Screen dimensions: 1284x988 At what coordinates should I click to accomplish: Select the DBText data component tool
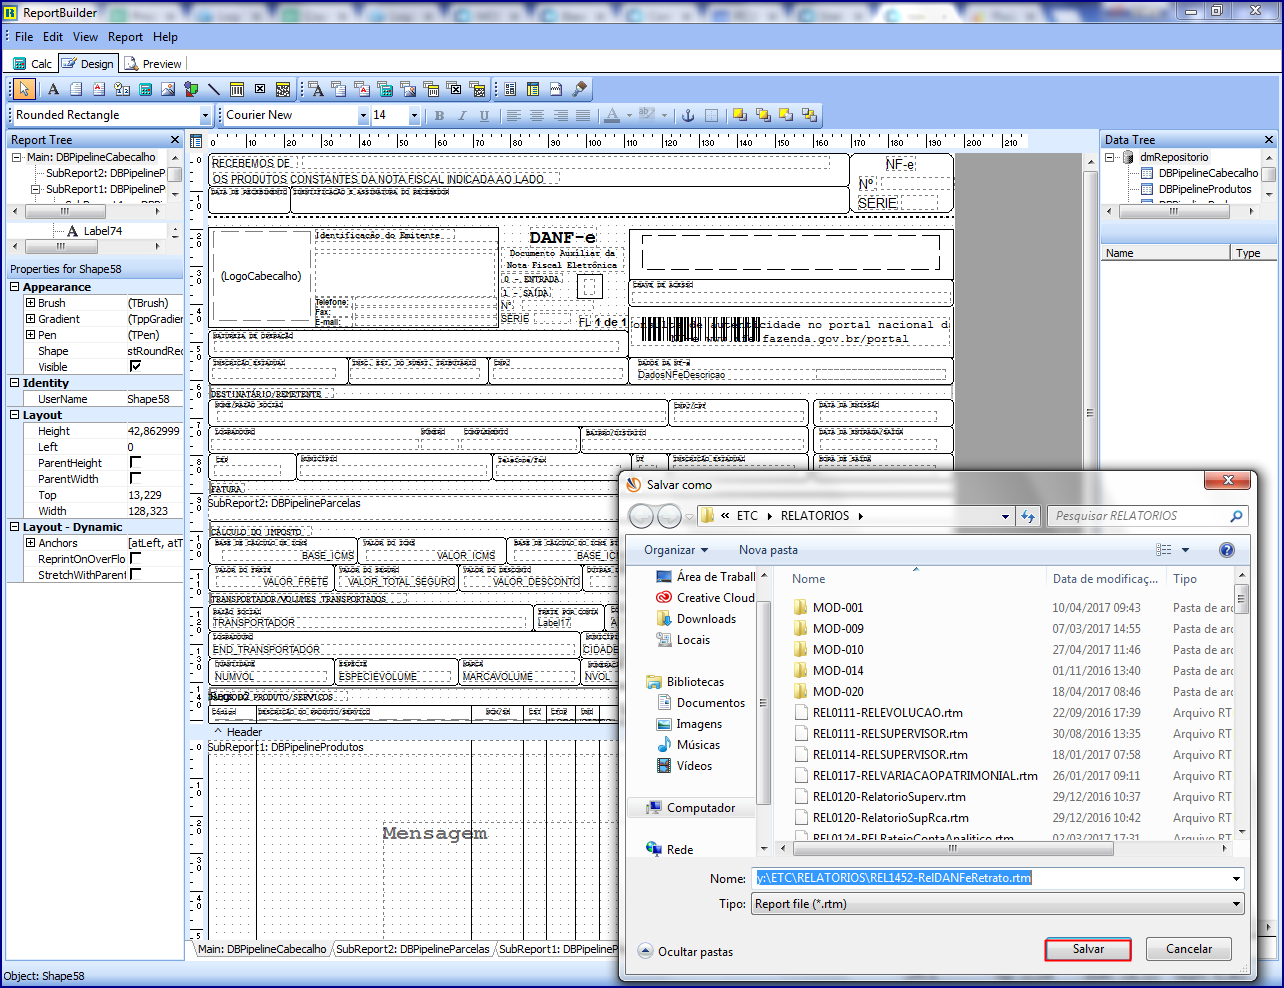pos(316,89)
